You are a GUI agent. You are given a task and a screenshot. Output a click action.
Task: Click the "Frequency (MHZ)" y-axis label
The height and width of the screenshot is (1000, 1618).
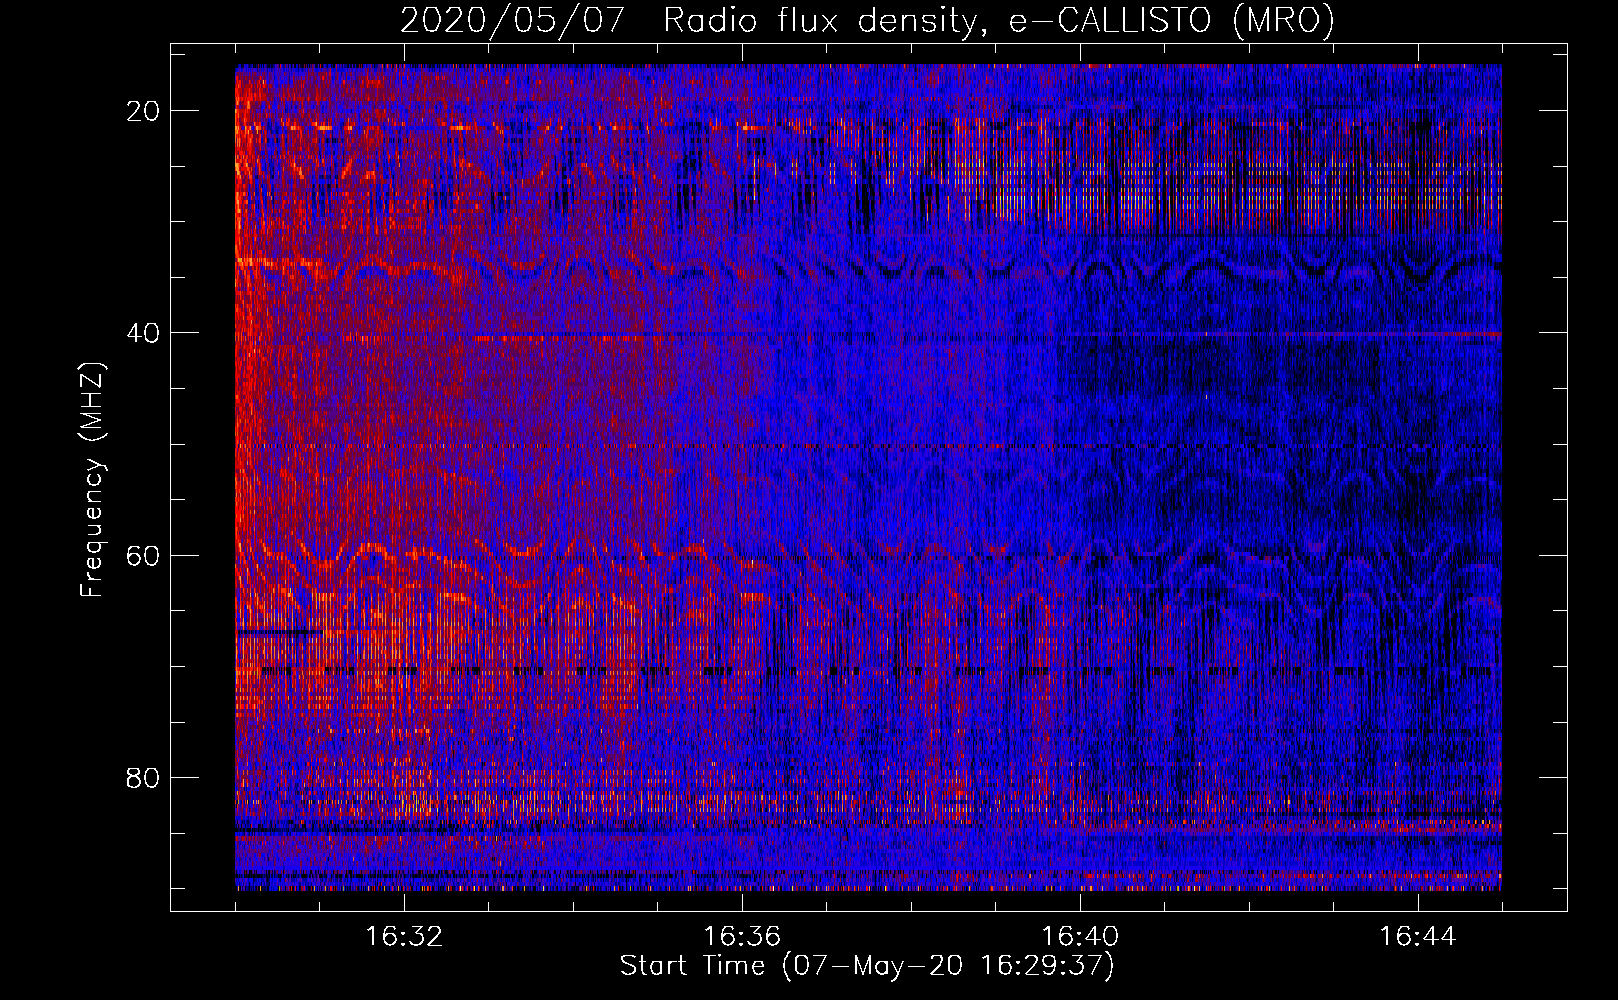pyautogui.click(x=92, y=480)
